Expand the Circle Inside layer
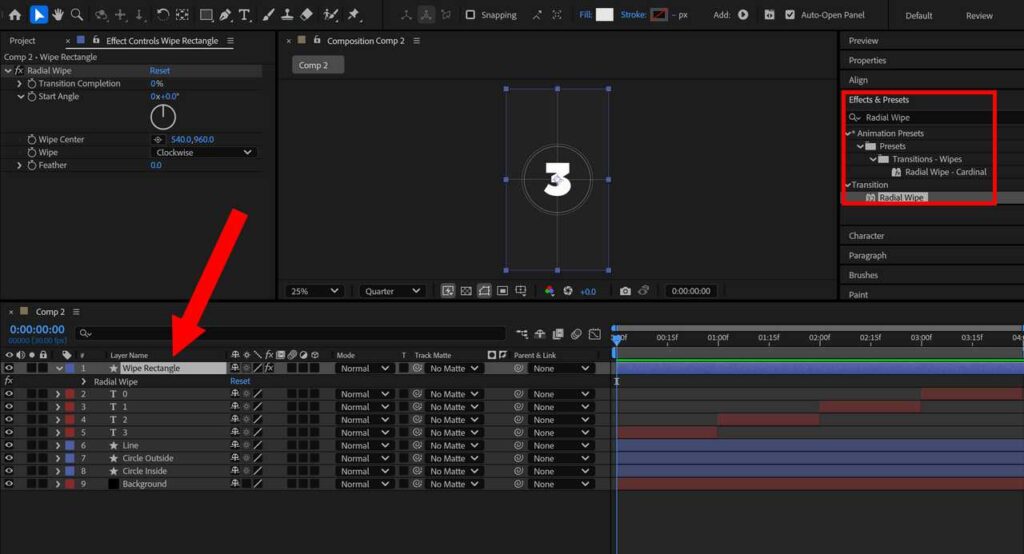Screen dimensions: 1024x554 57,471
